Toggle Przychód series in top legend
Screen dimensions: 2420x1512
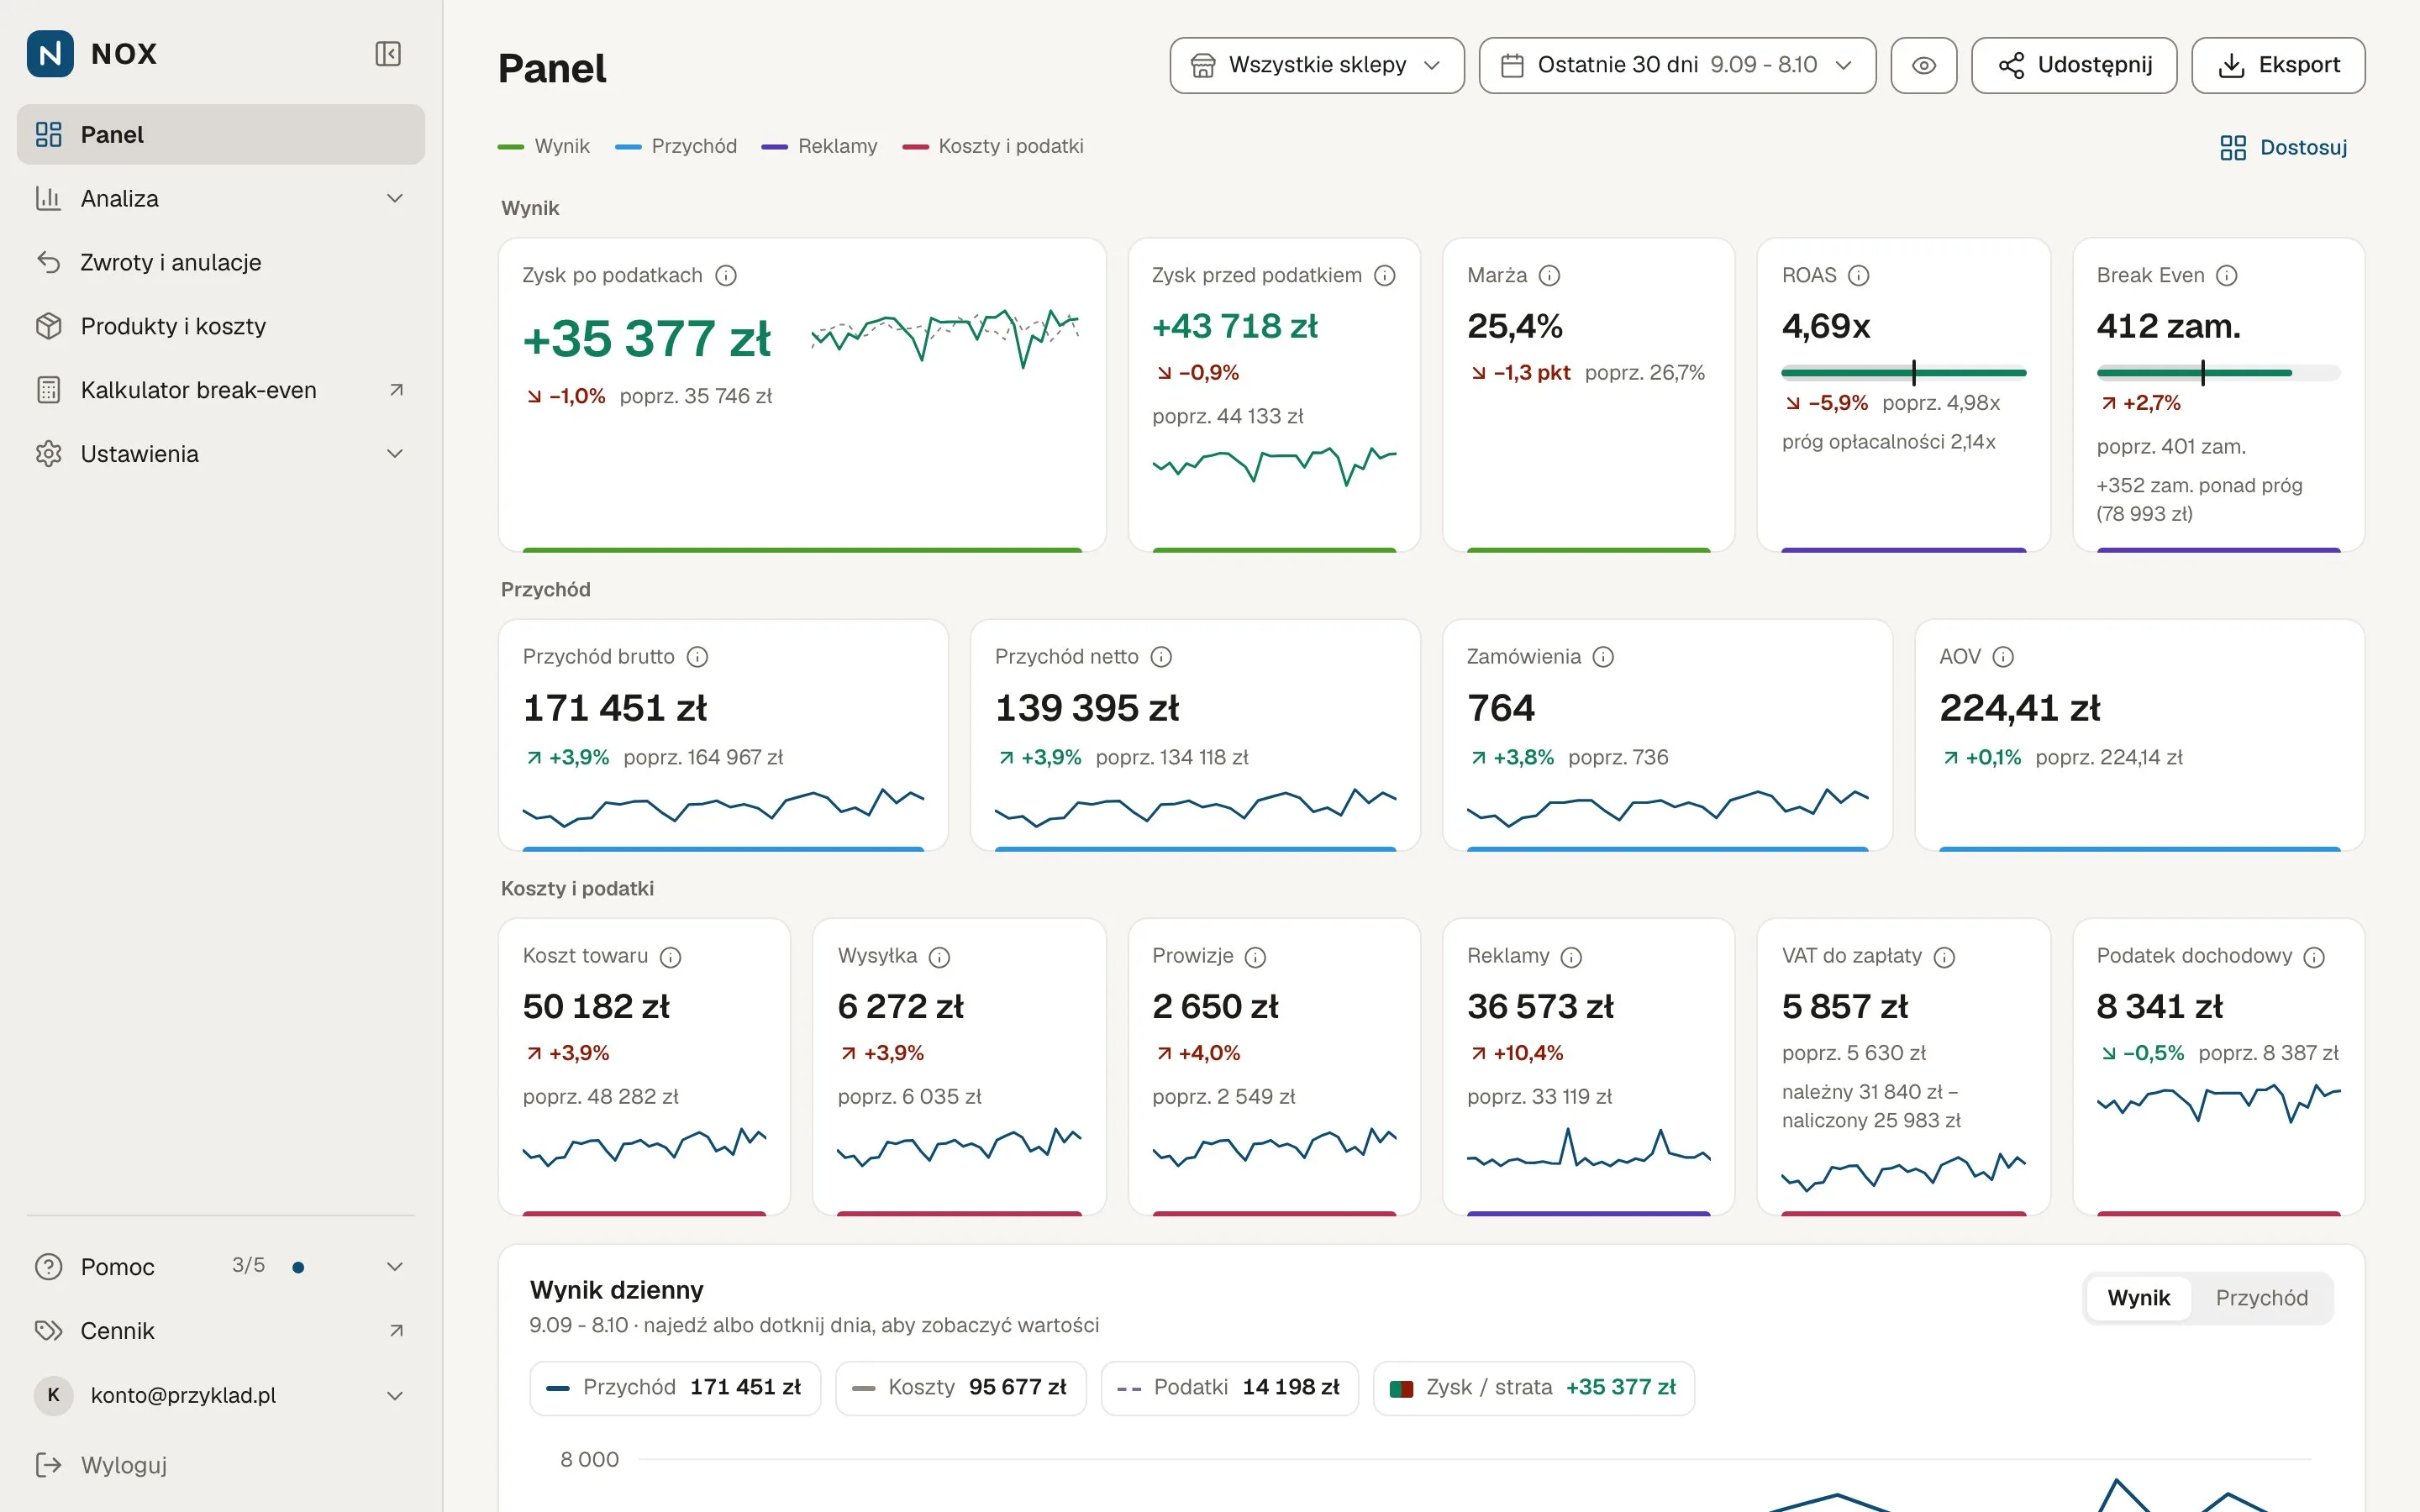[x=676, y=146]
